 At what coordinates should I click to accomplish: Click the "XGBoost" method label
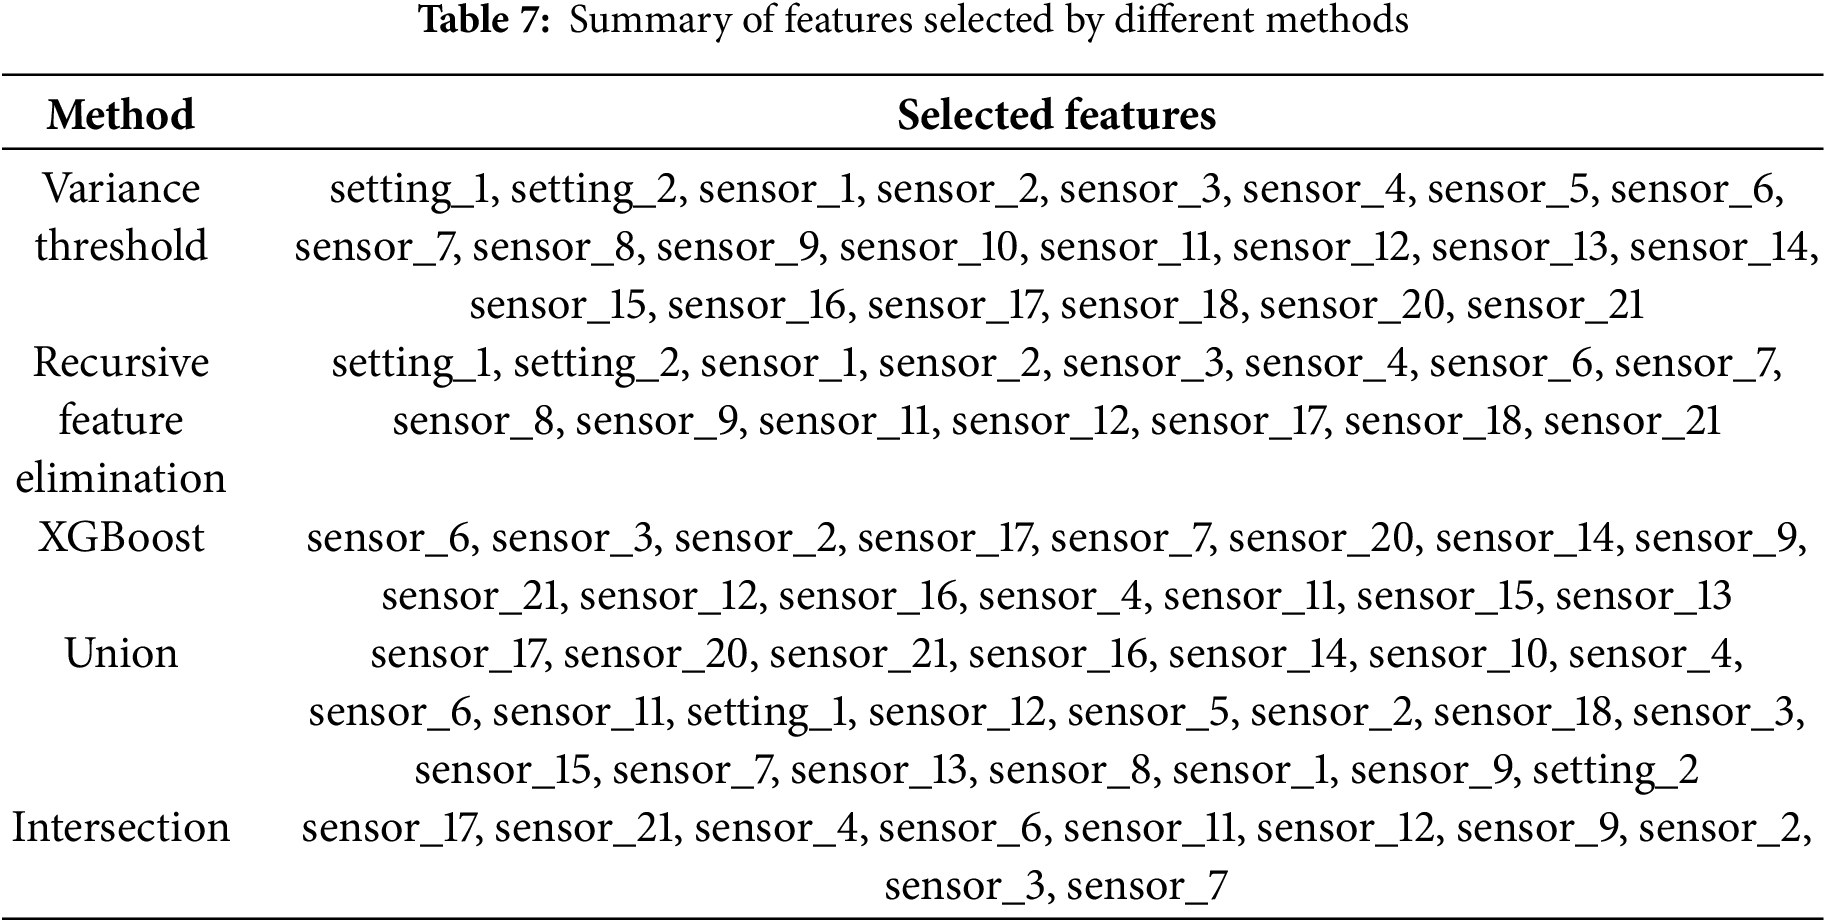[x=120, y=538]
